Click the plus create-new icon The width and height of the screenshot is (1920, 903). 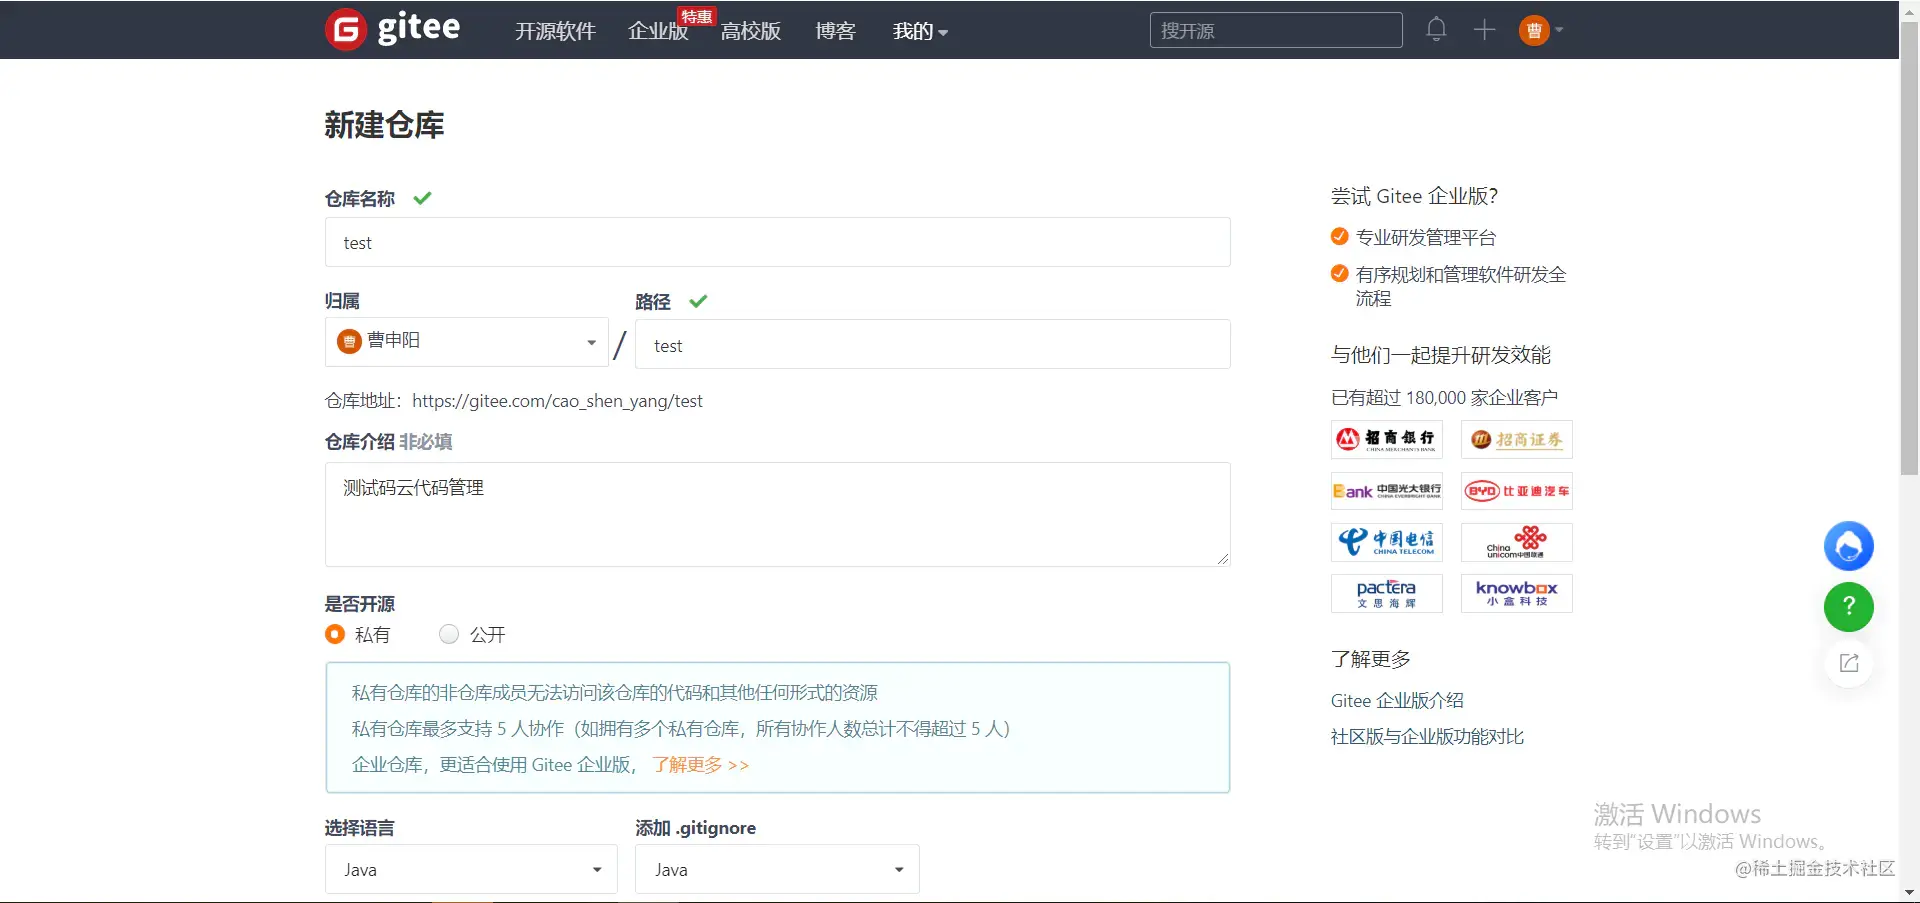pyautogui.click(x=1484, y=30)
